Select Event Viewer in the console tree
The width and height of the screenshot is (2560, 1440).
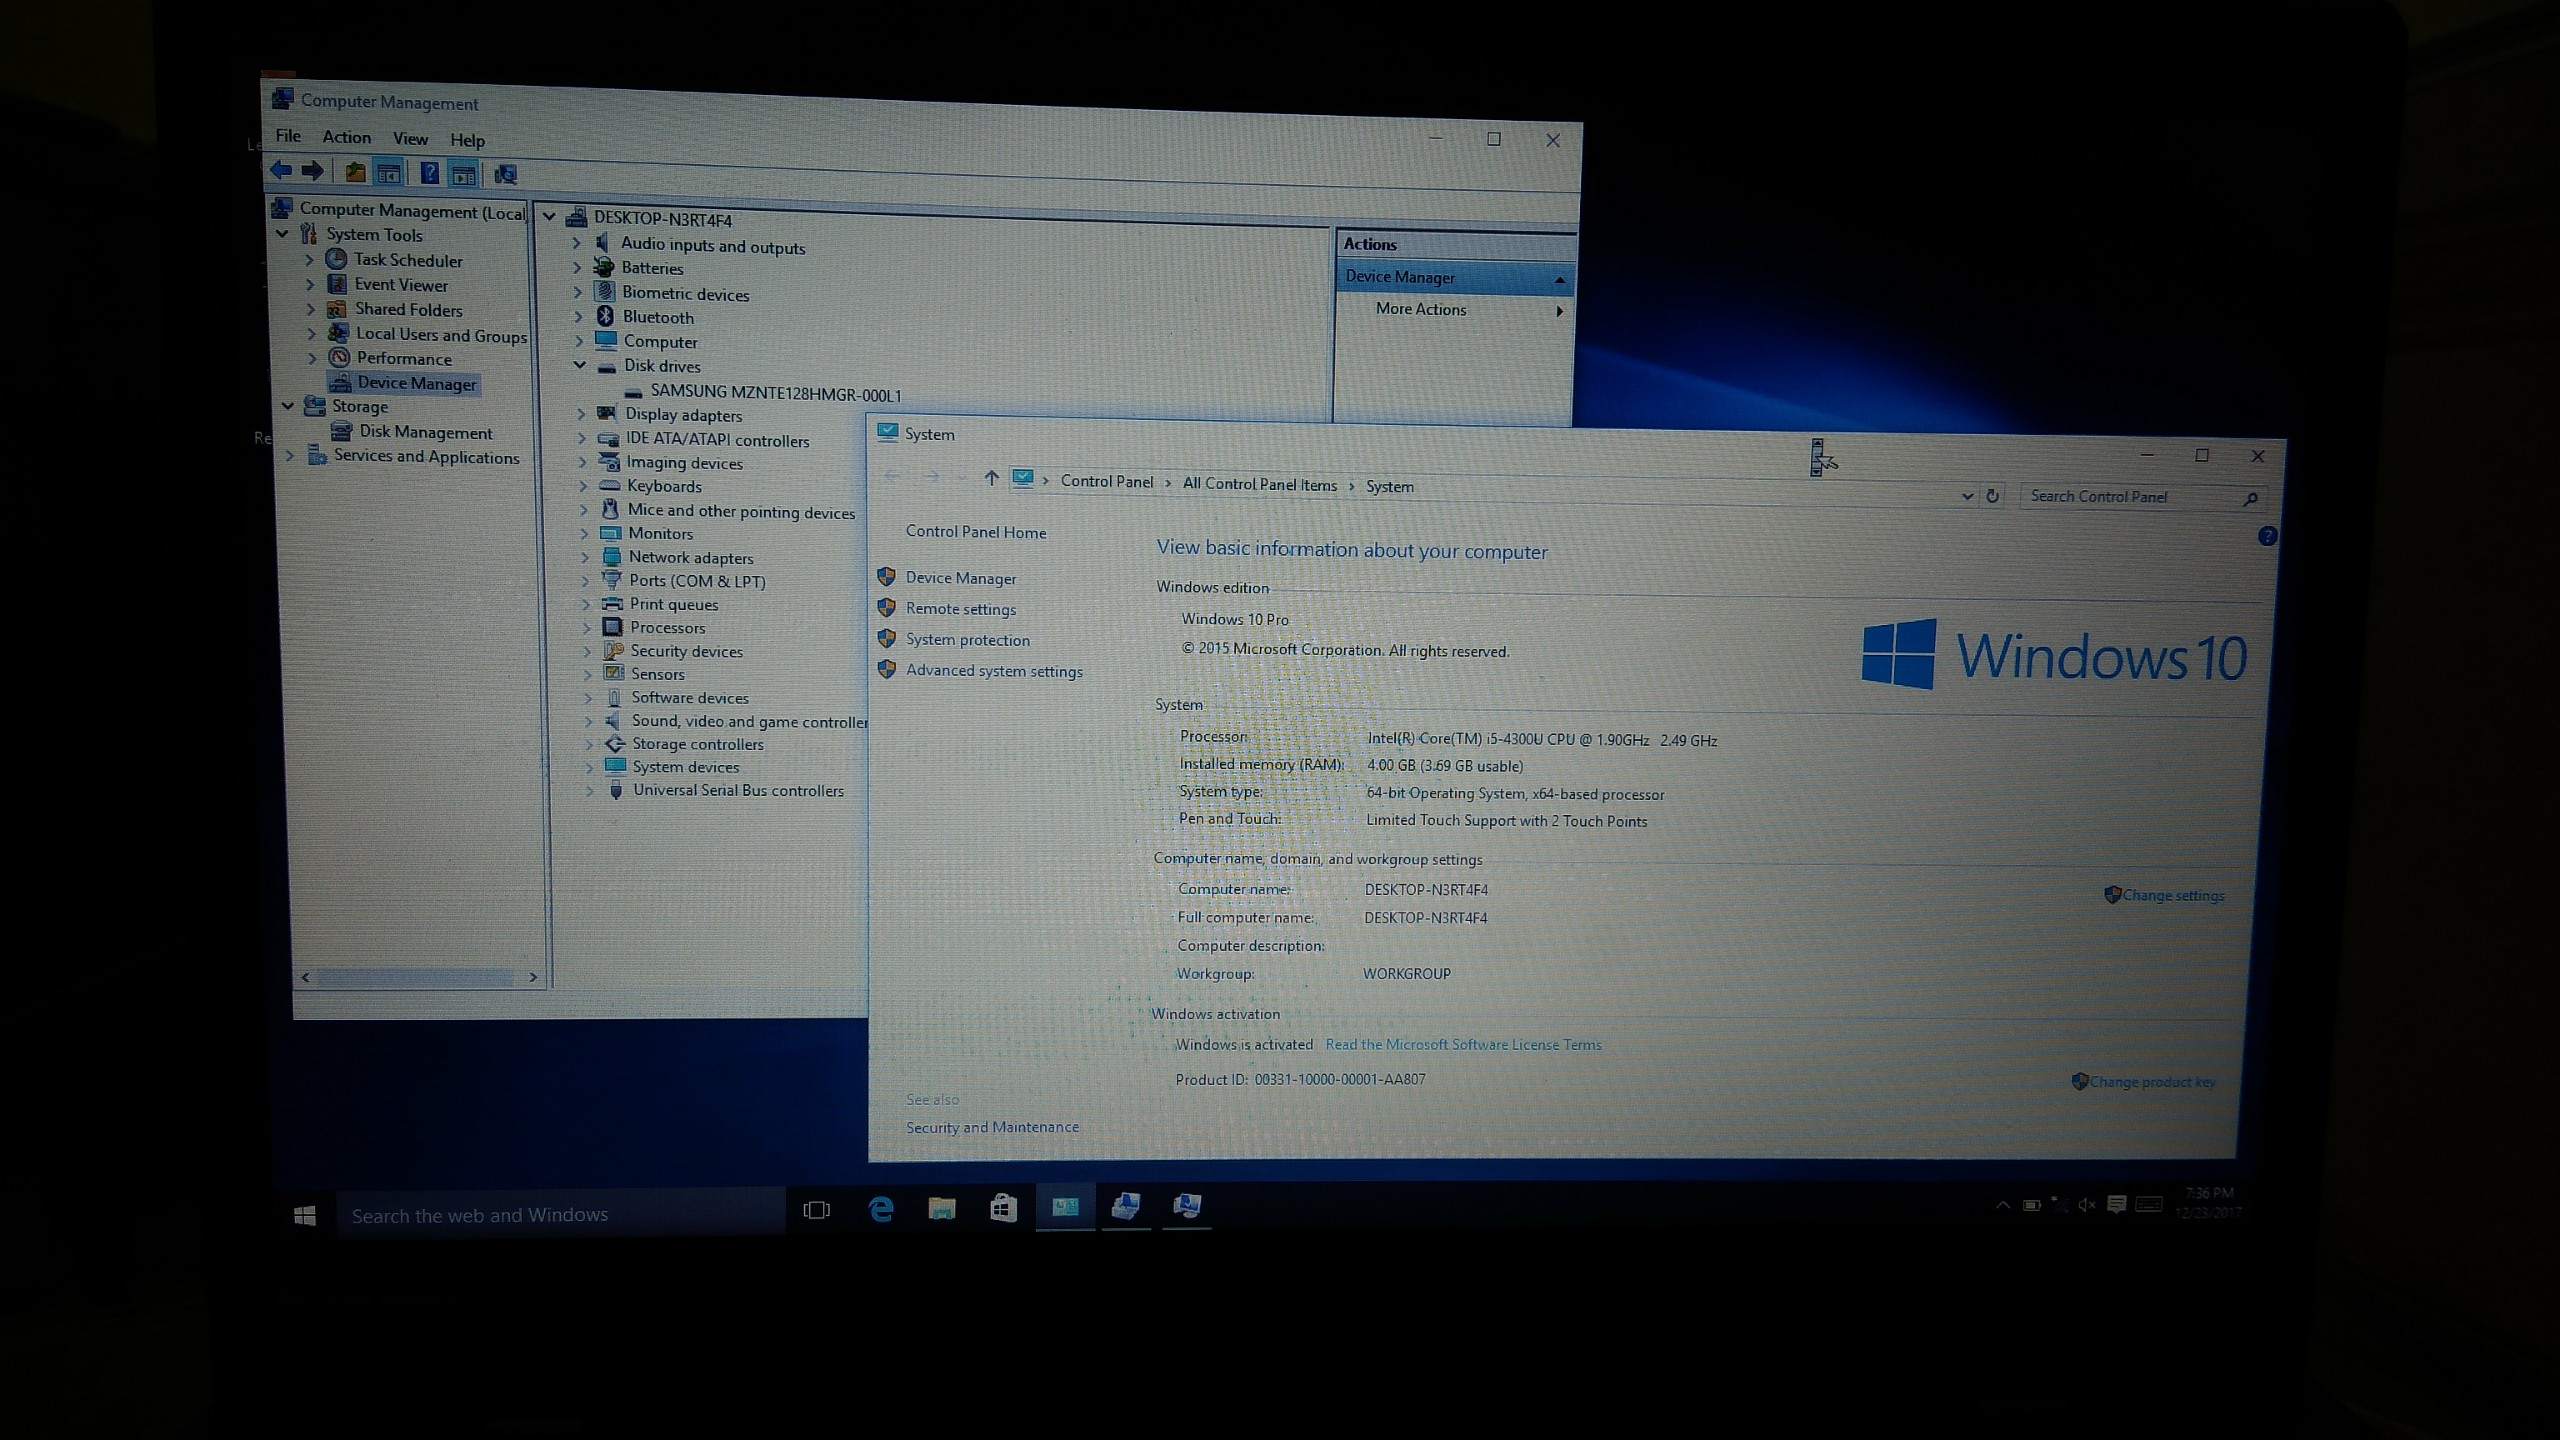401,285
